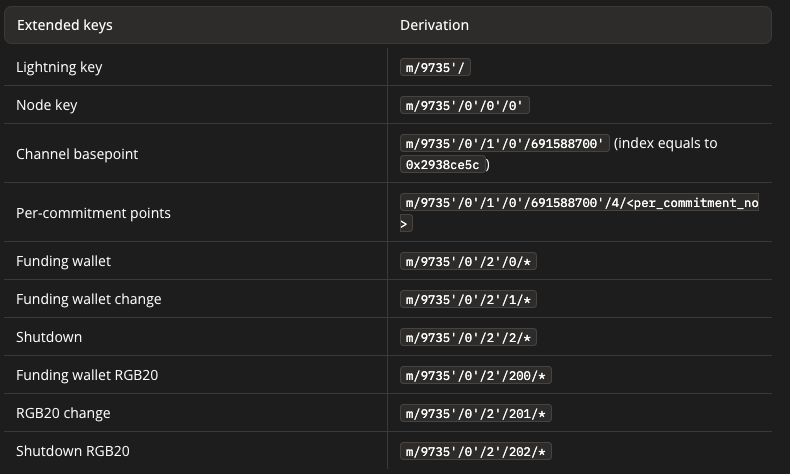
Task: Select the Funding wallet change label
Action: pos(88,299)
